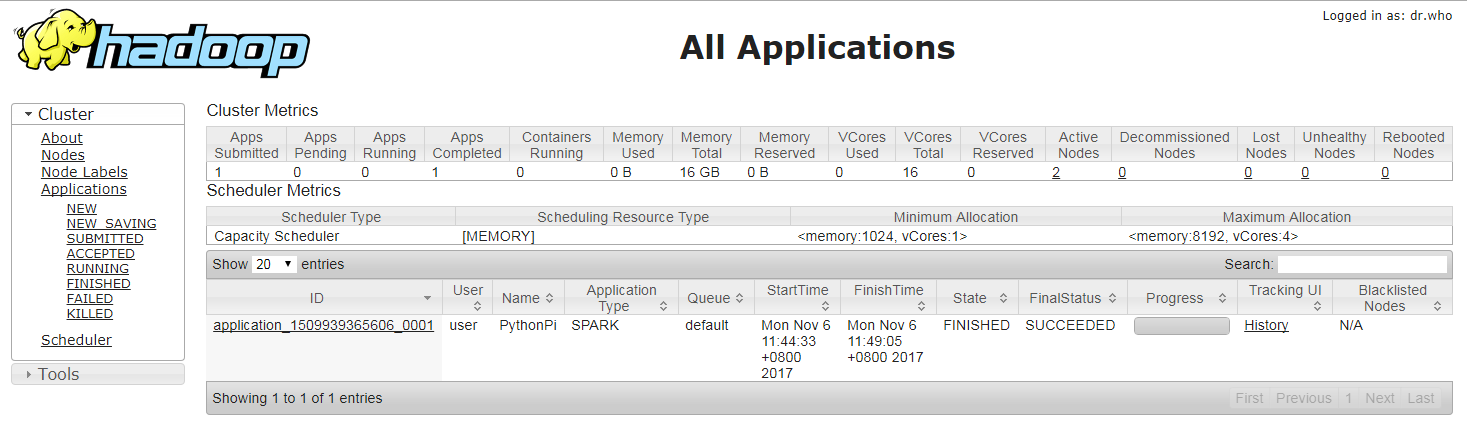Viewport: 1467px width, 443px height.
Task: Filter applications by NEW state
Action: point(82,209)
